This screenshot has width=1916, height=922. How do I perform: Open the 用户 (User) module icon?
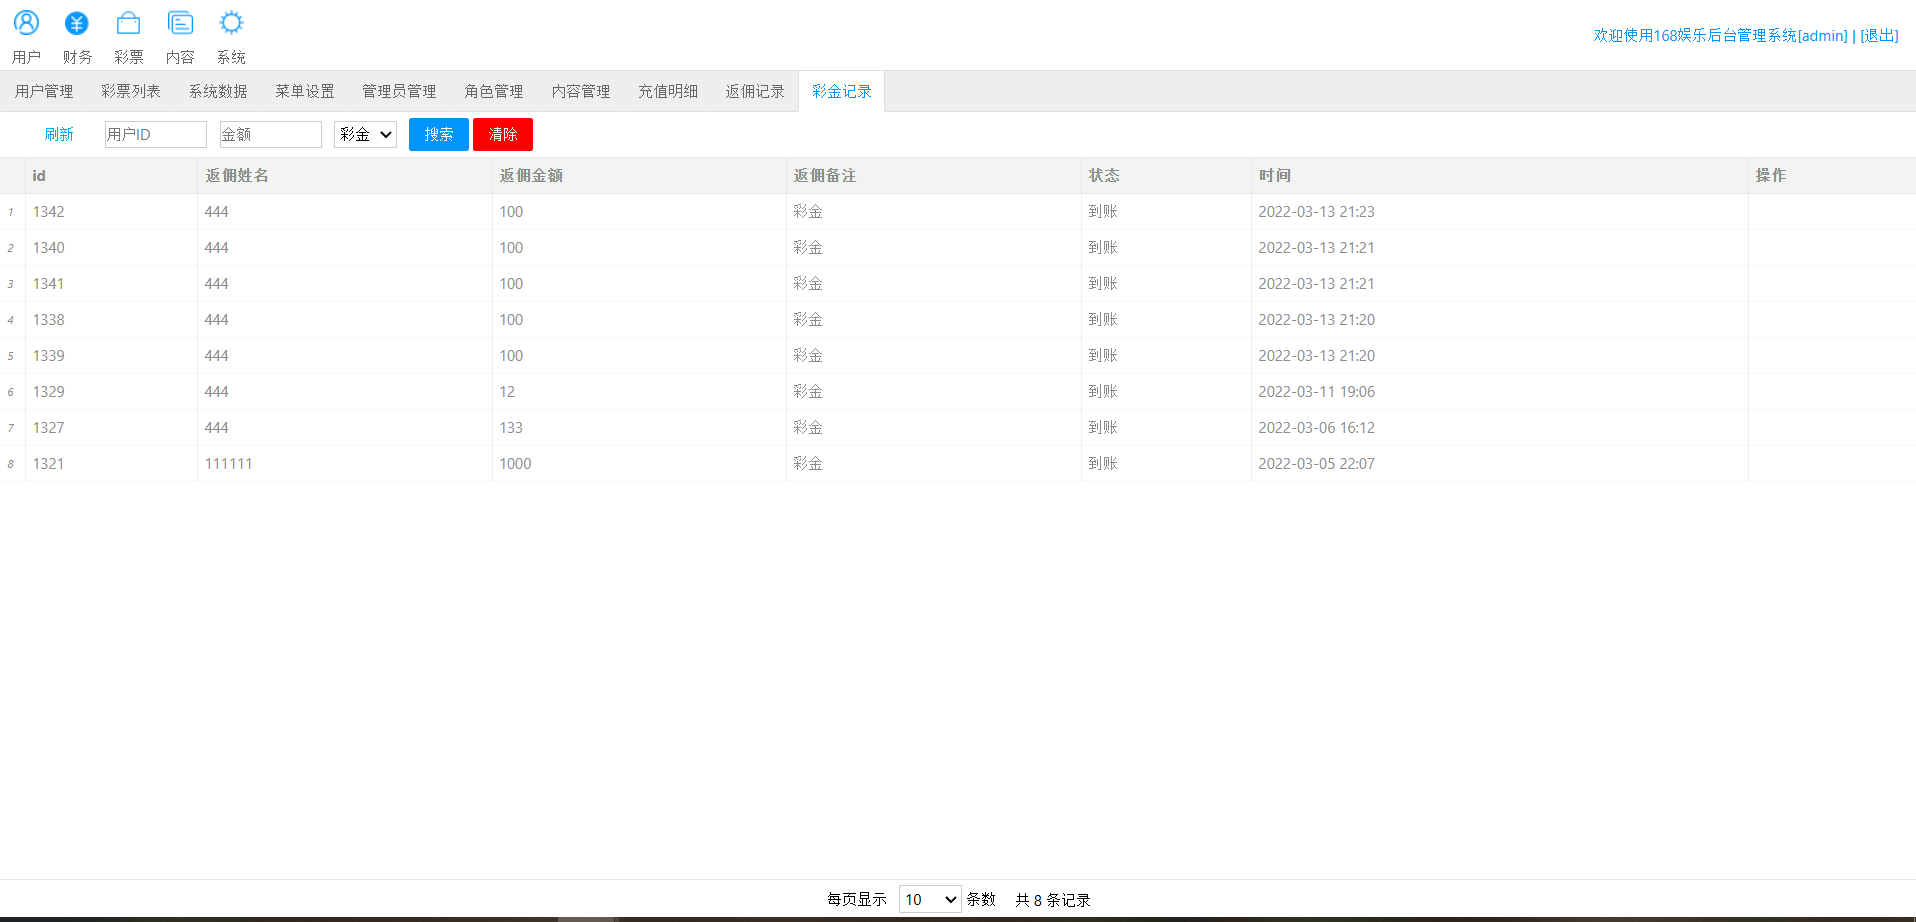click(x=26, y=23)
